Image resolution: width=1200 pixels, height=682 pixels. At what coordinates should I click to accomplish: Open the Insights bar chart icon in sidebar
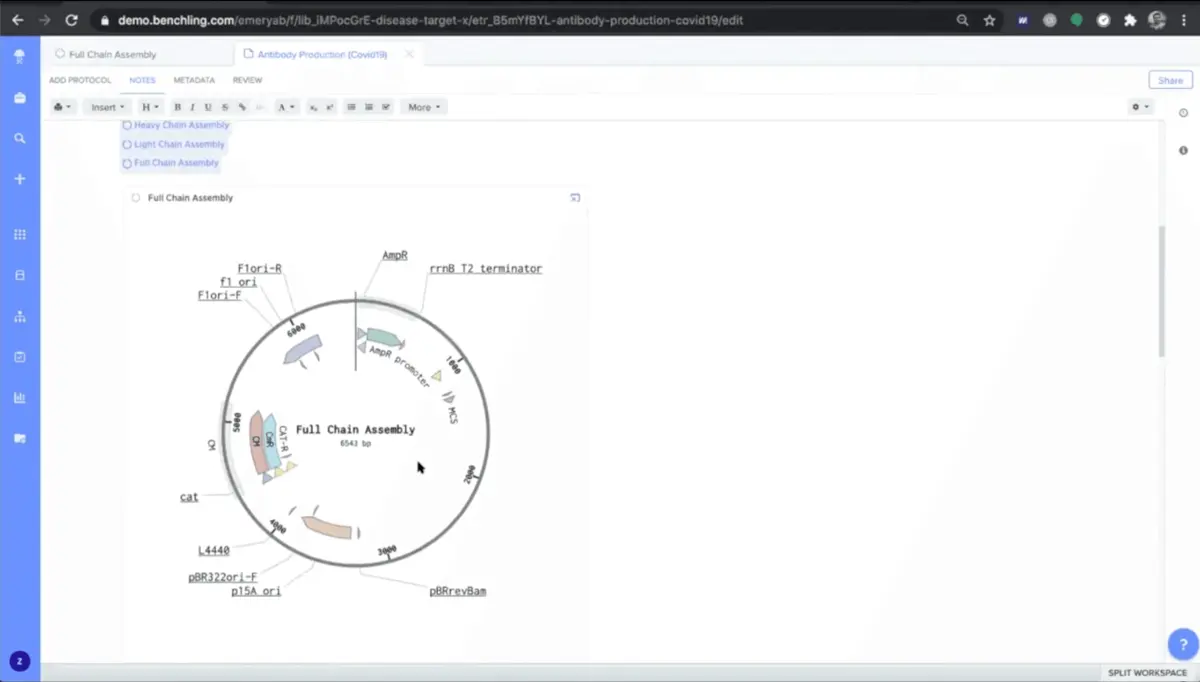19,397
